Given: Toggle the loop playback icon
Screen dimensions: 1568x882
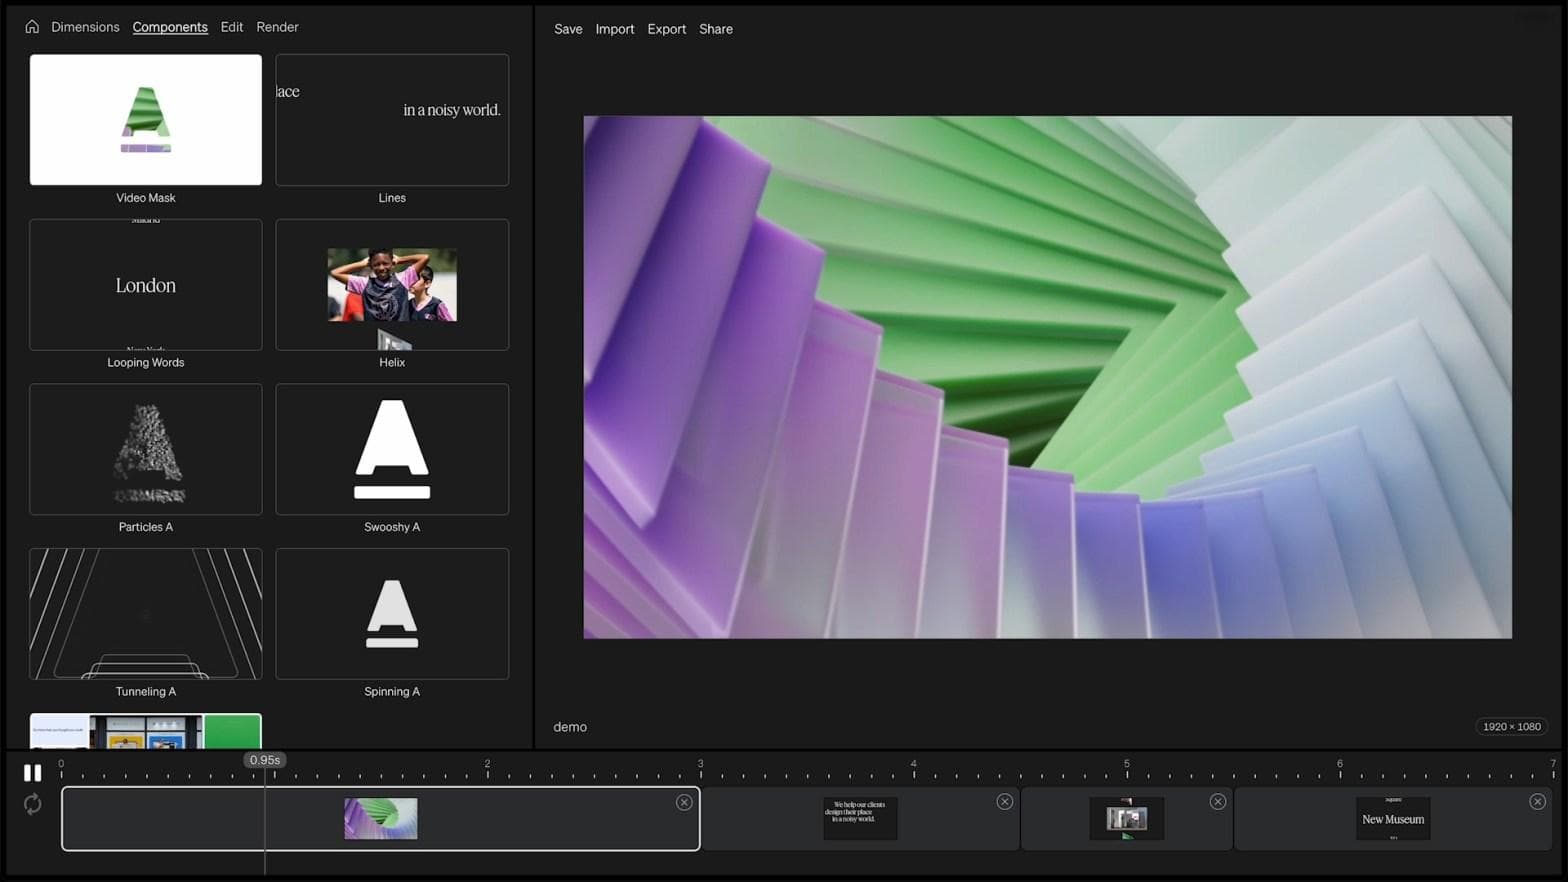Looking at the screenshot, I should [32, 804].
